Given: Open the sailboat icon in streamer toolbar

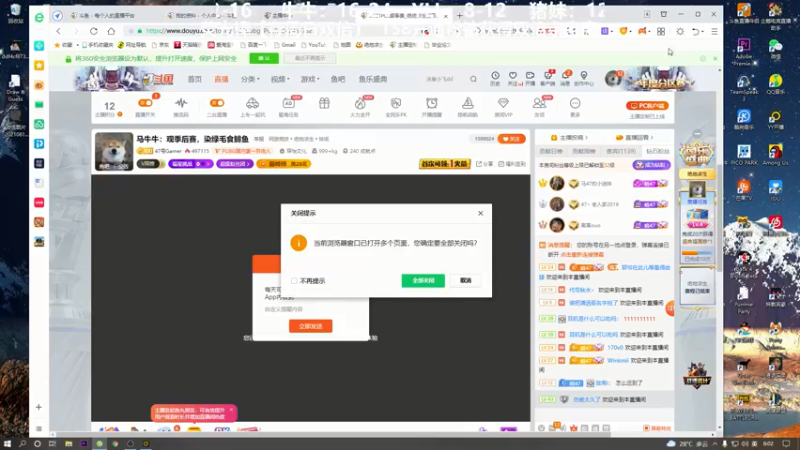Looking at the screenshot, I should pyautogui.click(x=467, y=103).
